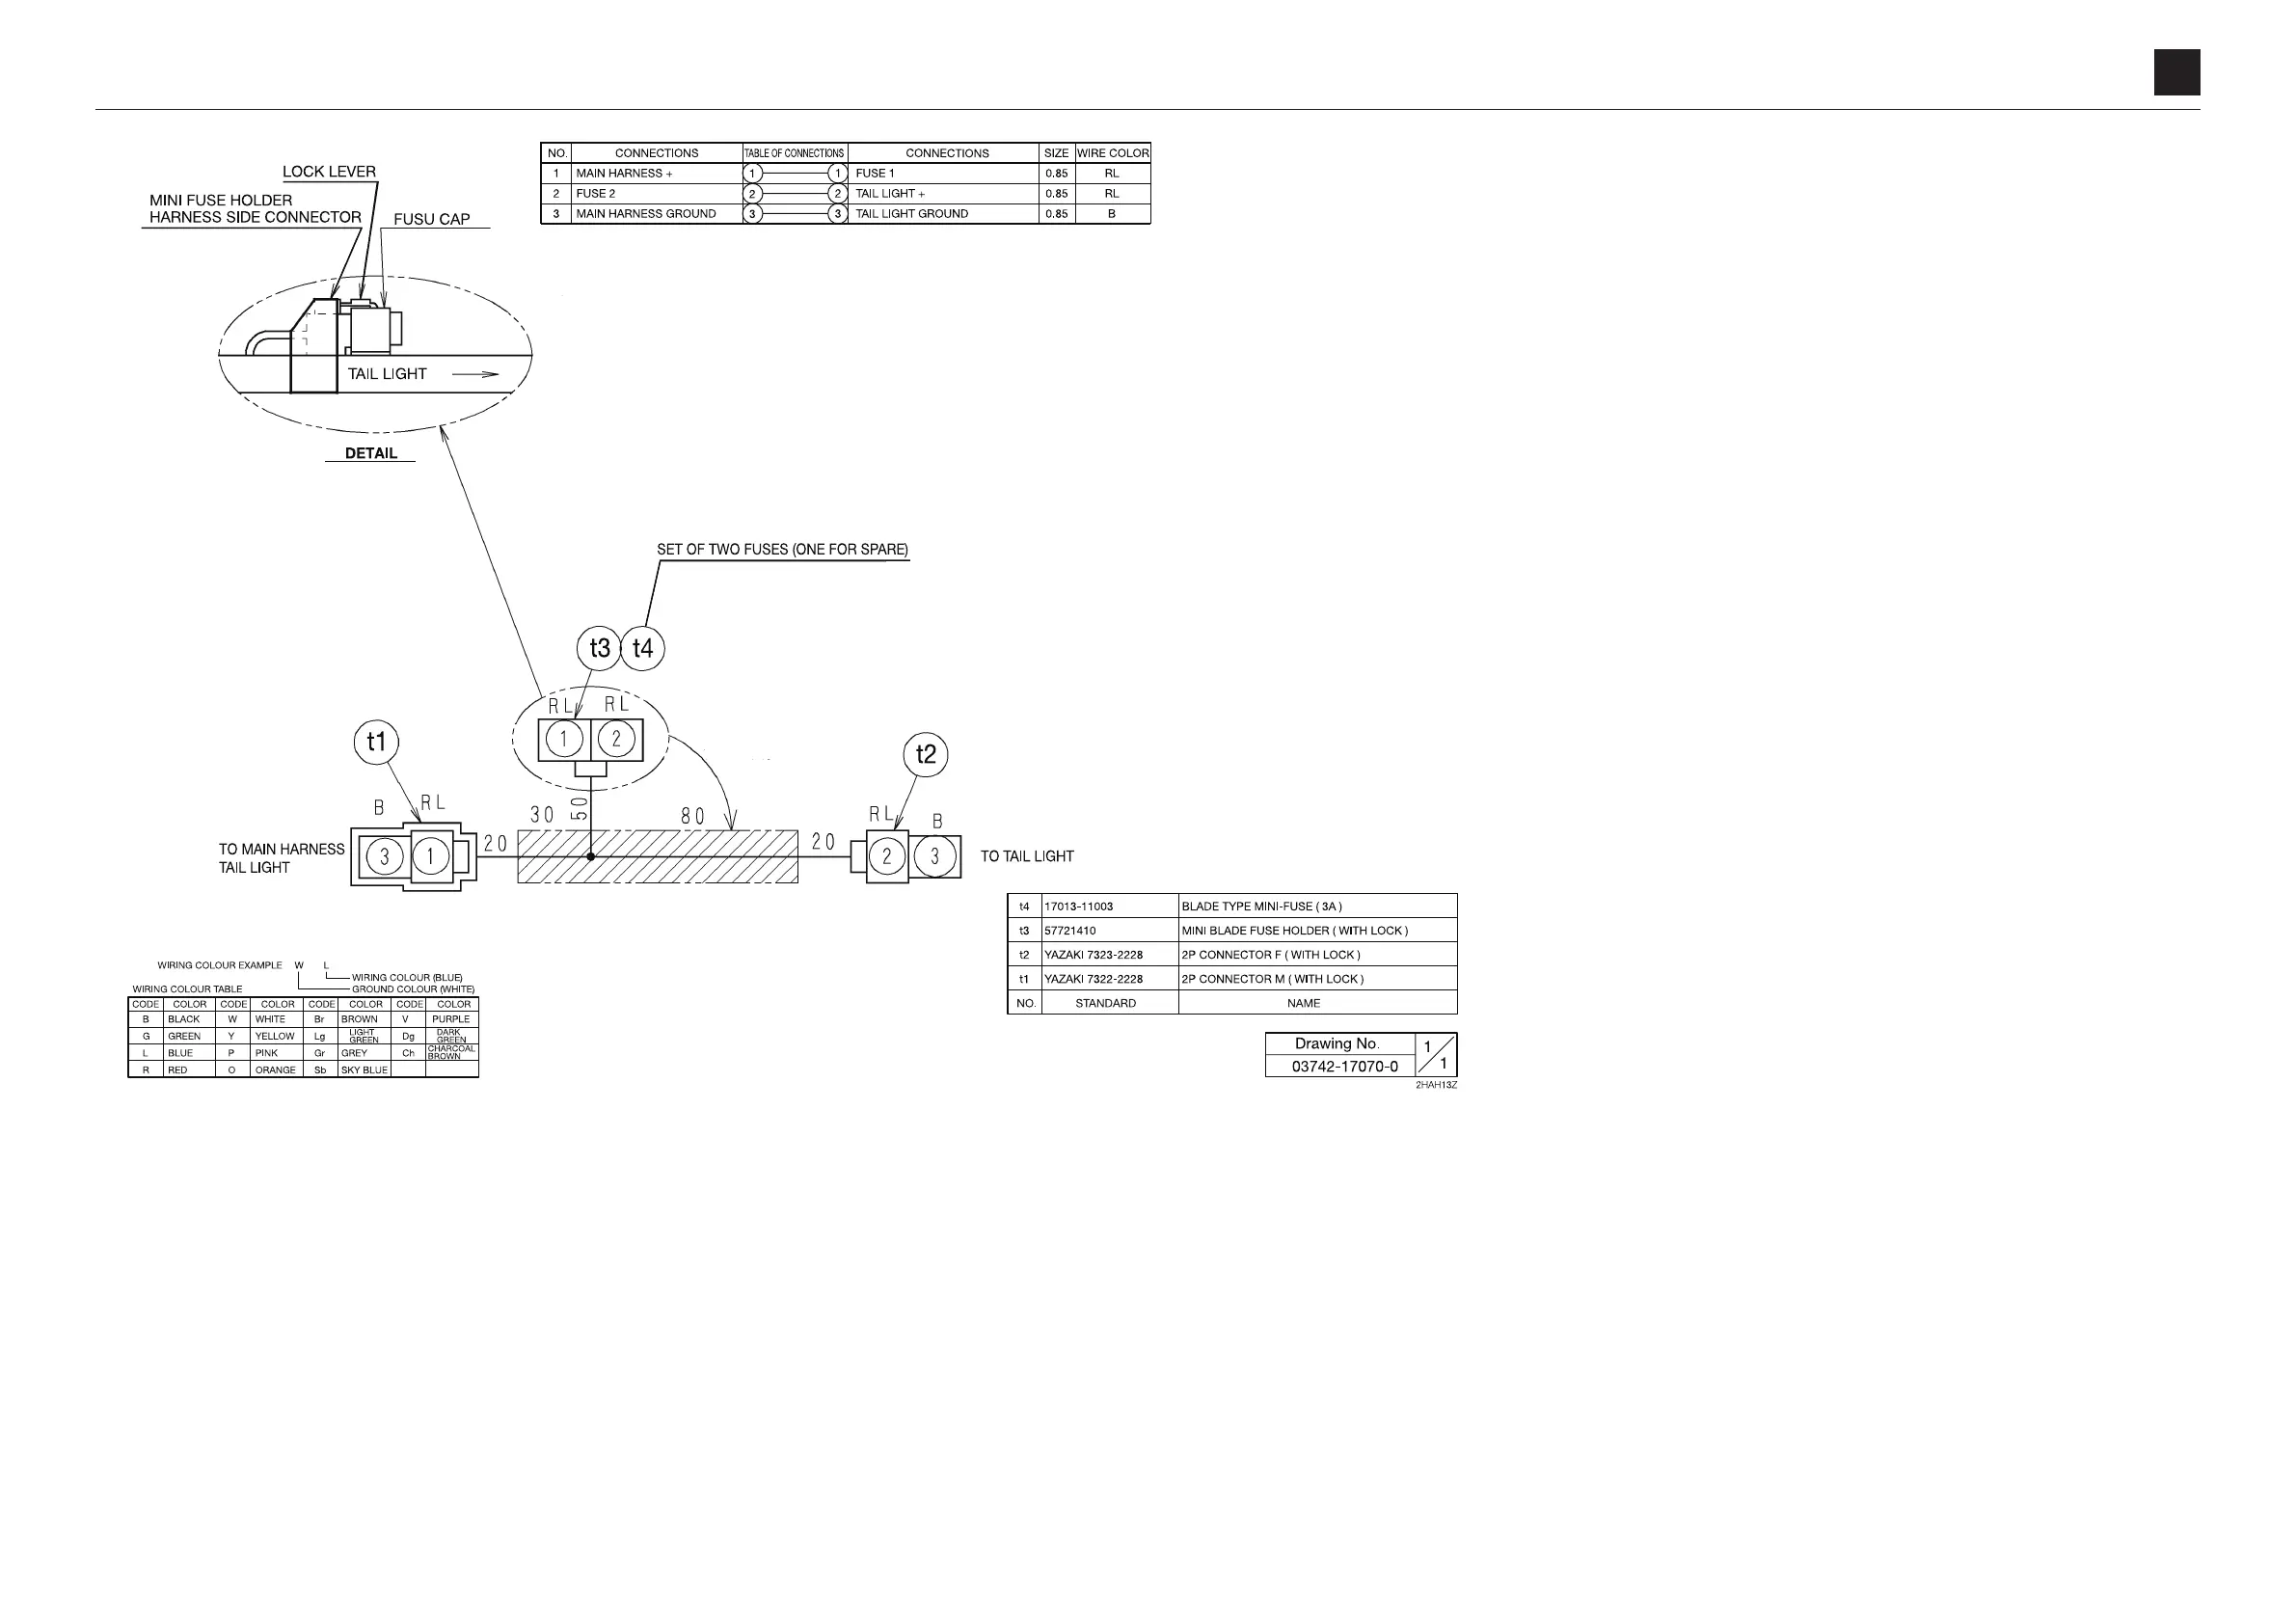Click fuse holder terminal circle 1
Screen dimensions: 2296x1624
(565, 740)
